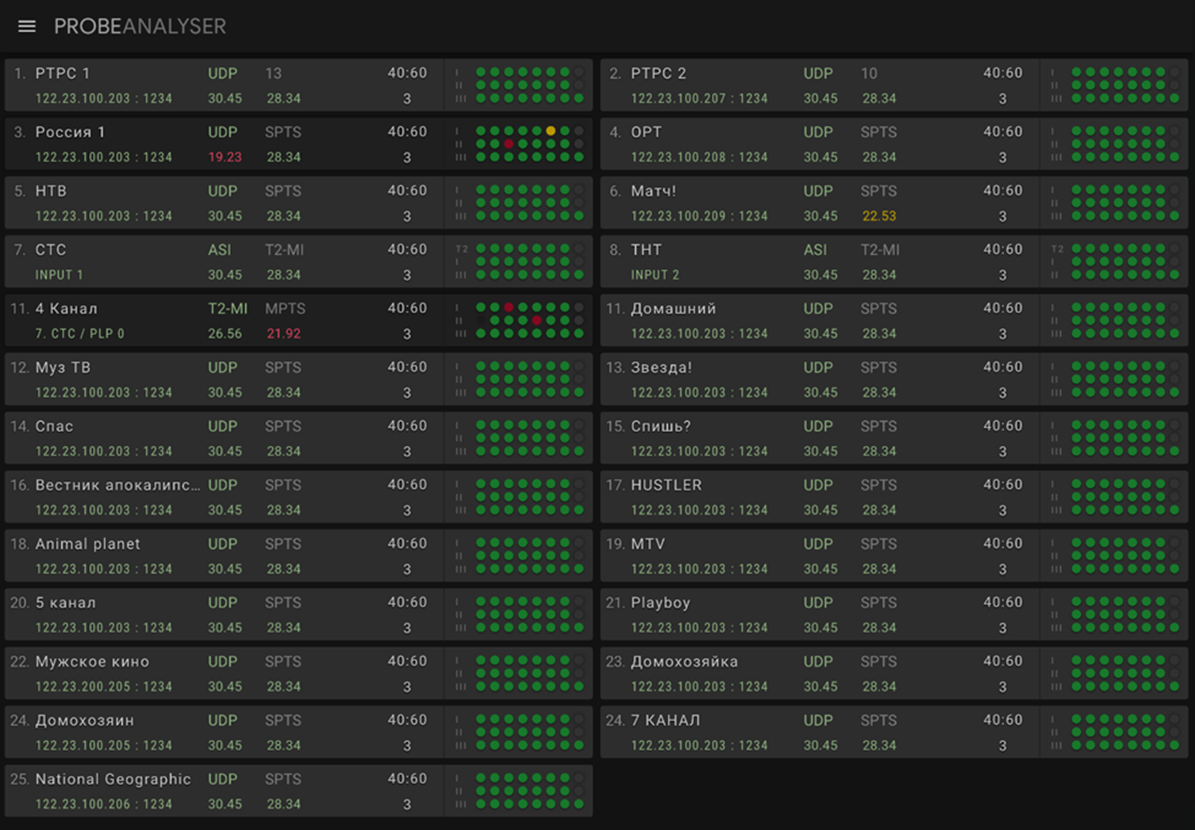Choose the Мужское кино channel name
Screen dimensions: 1195x830
92,662
